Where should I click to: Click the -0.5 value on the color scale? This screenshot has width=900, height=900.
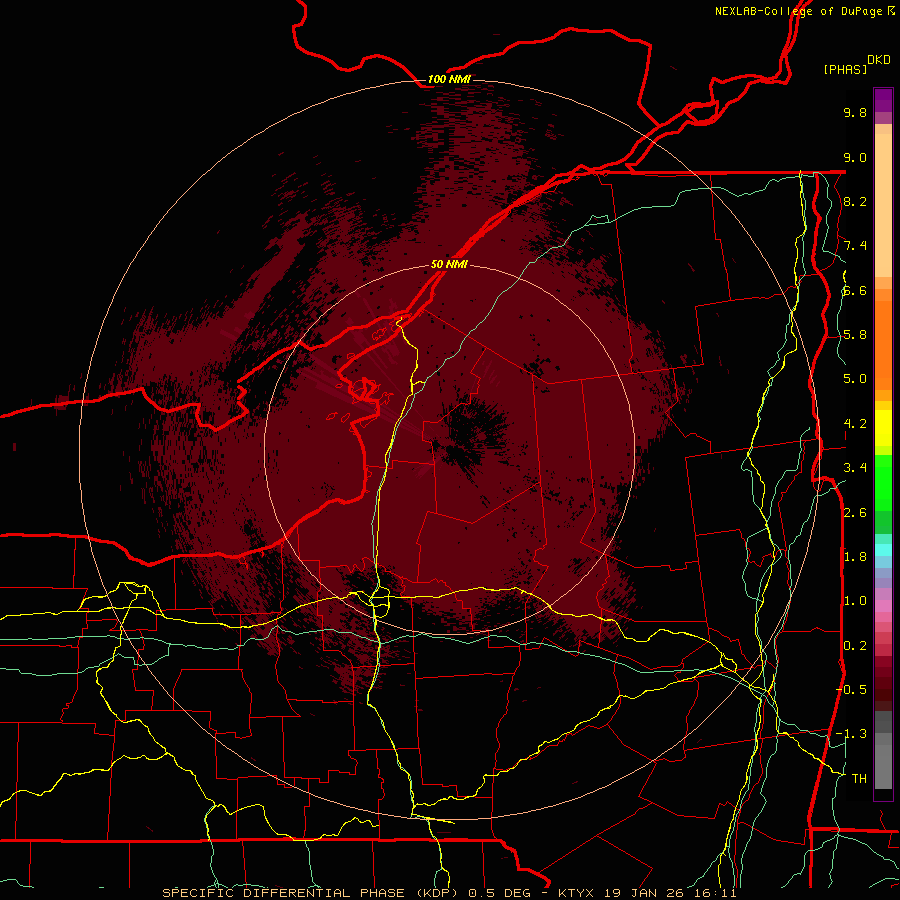tap(851, 690)
